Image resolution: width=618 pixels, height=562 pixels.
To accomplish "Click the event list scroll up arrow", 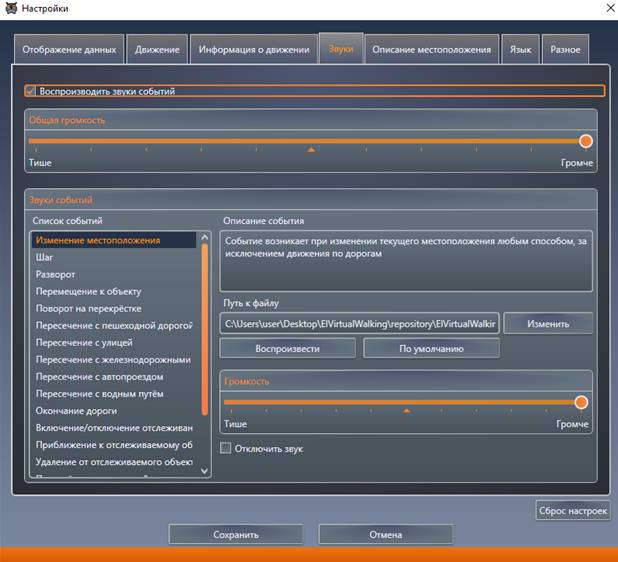I will coord(205,237).
